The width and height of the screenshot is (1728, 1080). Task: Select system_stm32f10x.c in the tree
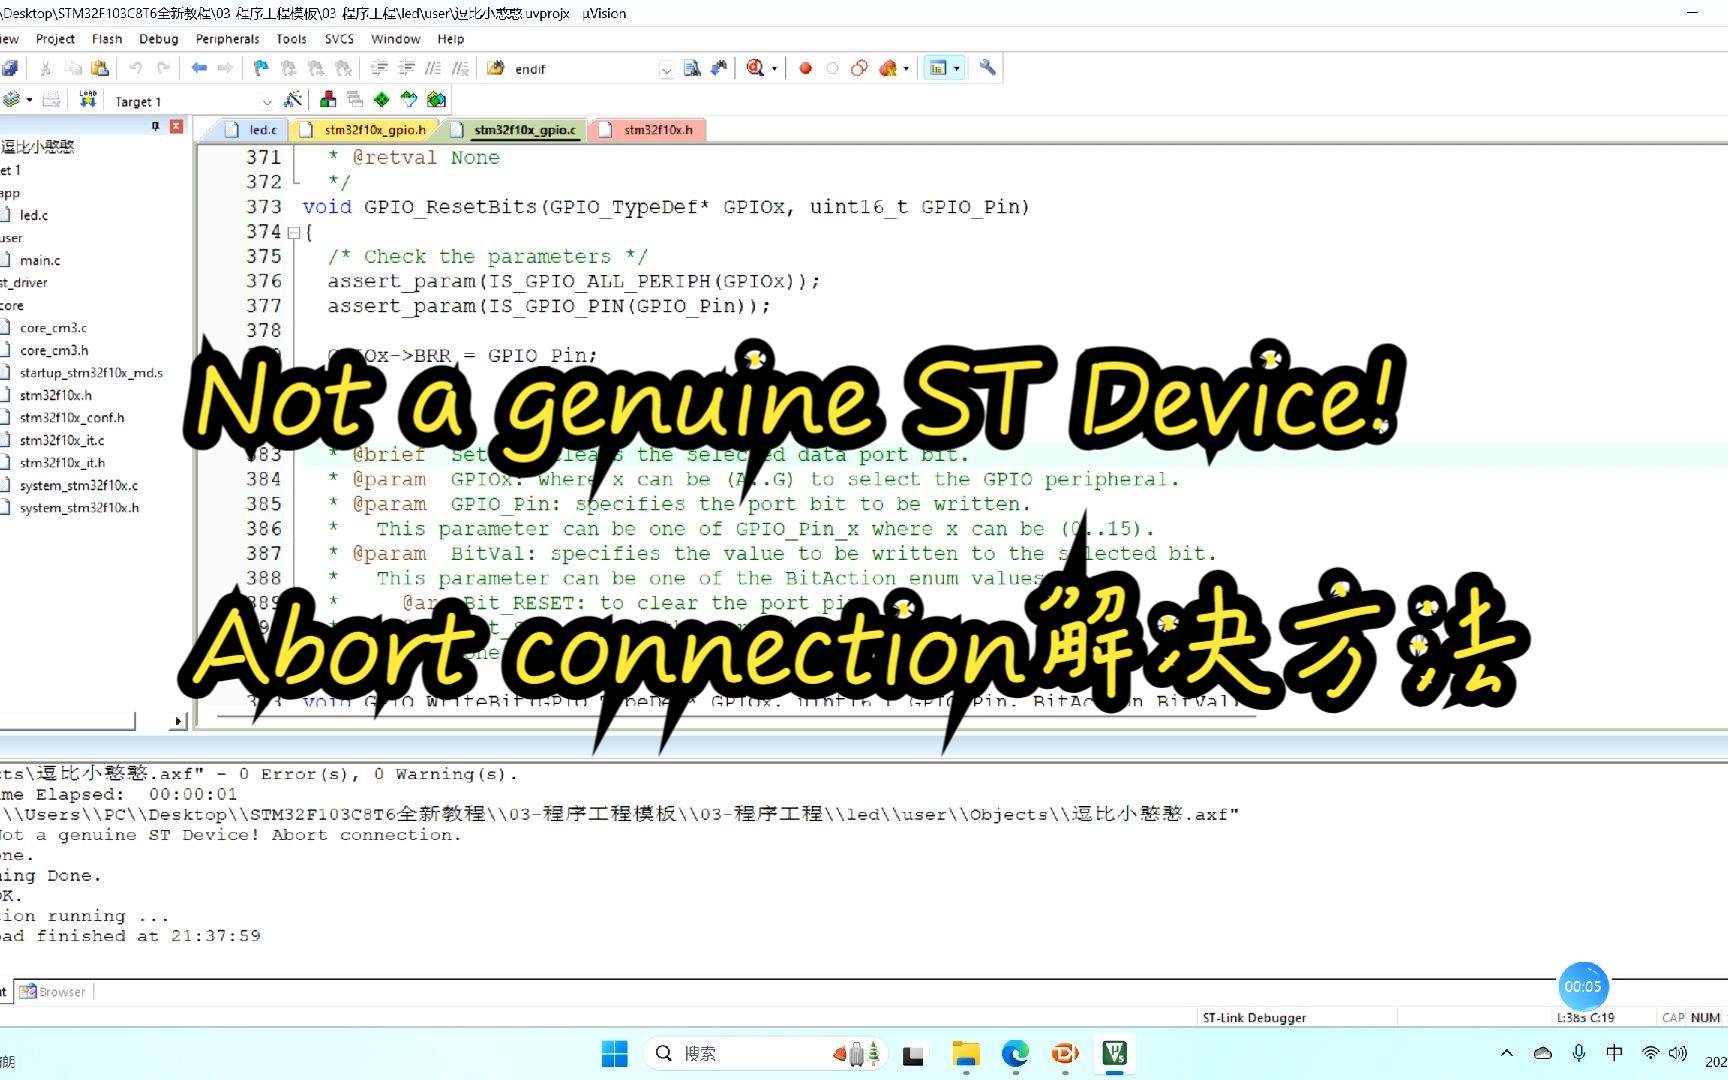coord(79,486)
